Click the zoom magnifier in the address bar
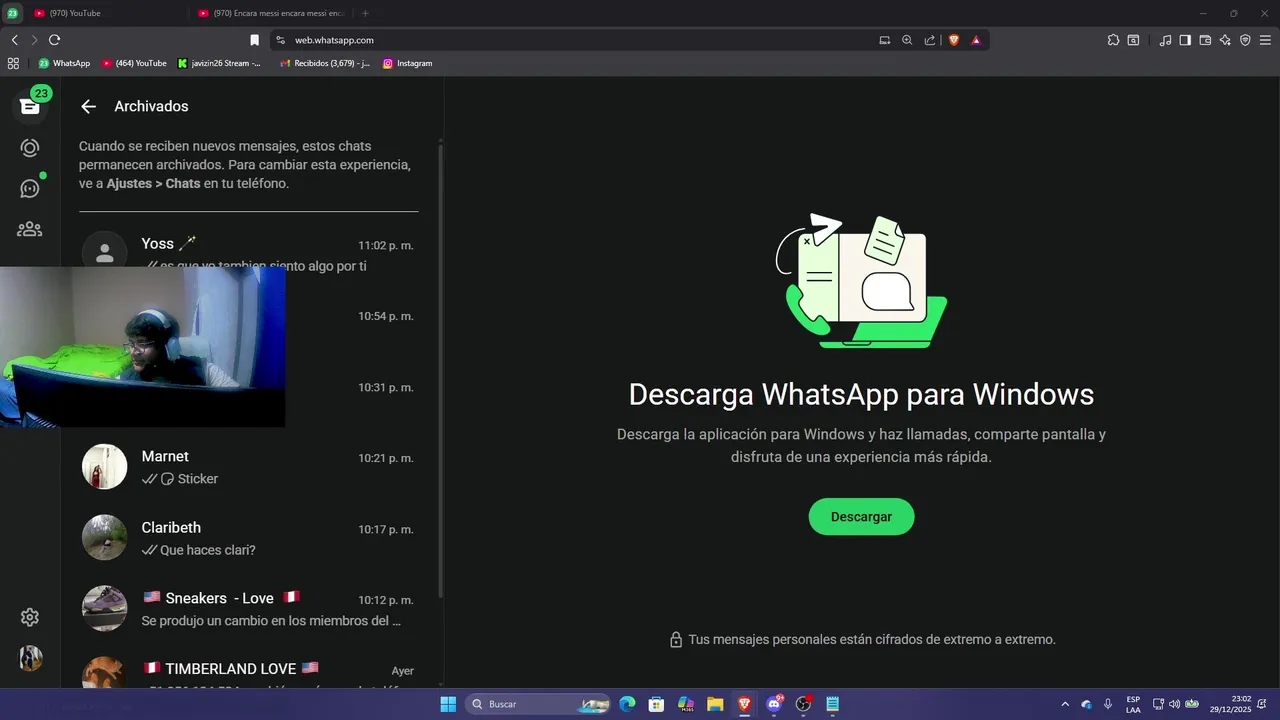This screenshot has height=720, width=1280. tap(907, 40)
